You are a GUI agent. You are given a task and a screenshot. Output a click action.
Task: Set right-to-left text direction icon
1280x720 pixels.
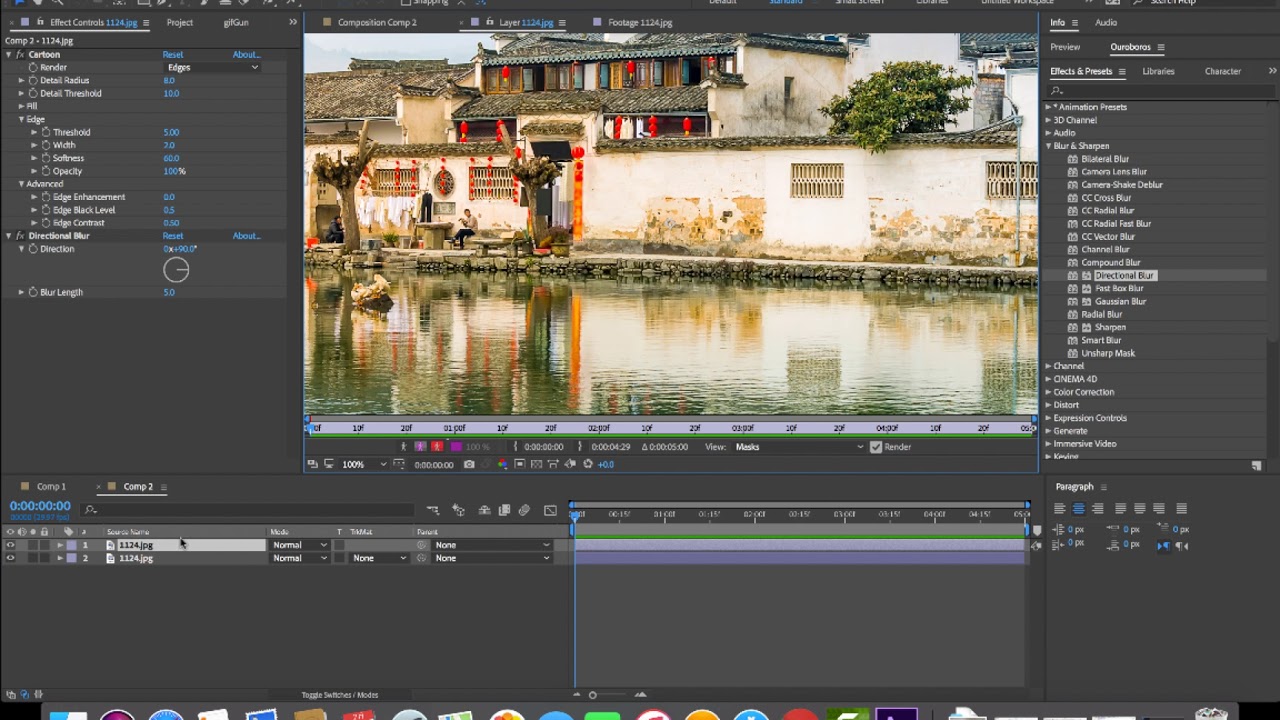pyautogui.click(x=1182, y=546)
